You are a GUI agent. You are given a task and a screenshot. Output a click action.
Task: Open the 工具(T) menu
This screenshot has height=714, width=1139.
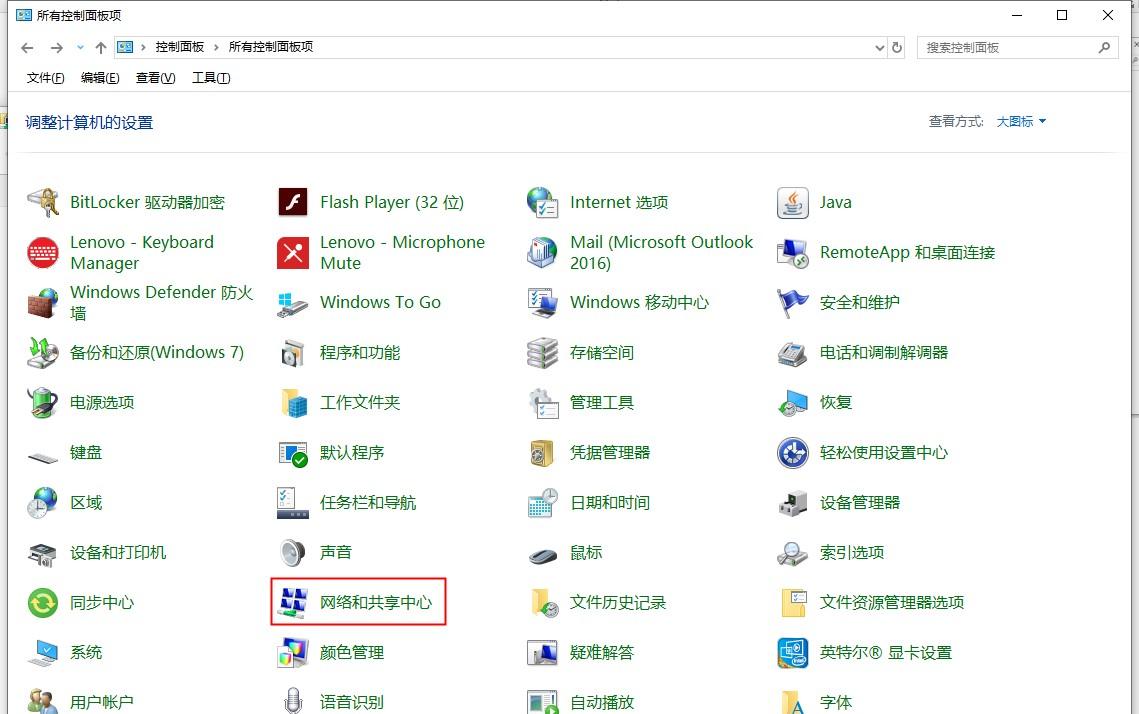tap(211, 78)
